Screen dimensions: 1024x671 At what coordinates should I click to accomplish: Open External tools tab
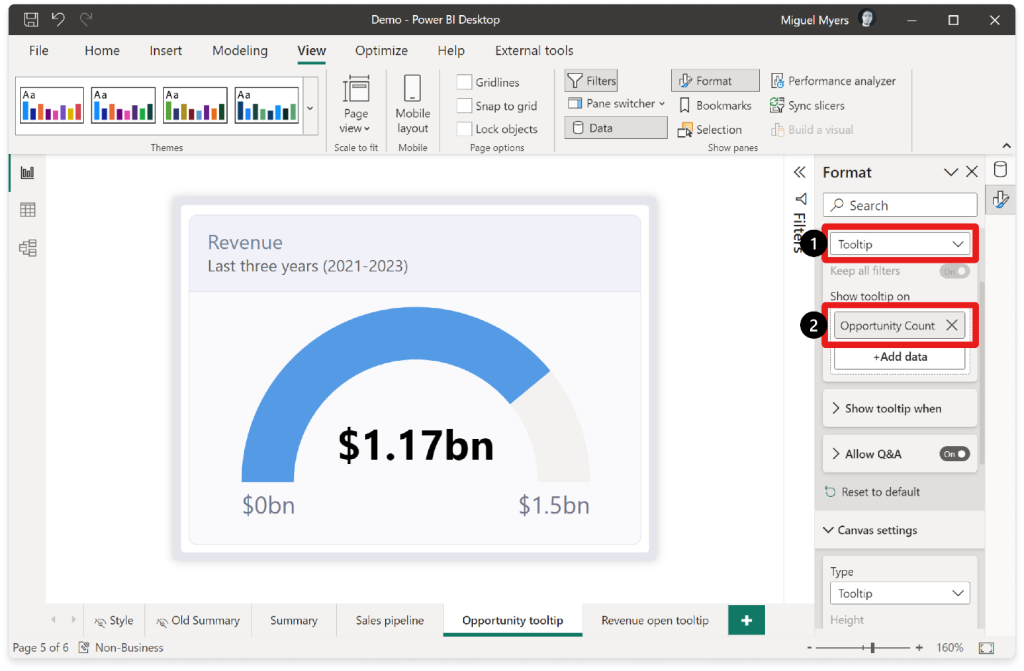(534, 50)
